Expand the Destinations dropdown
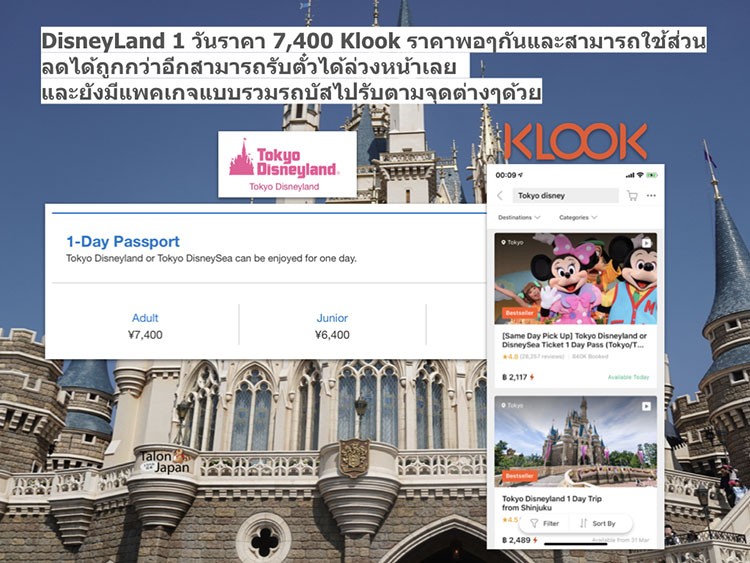The width and height of the screenshot is (750, 563). click(x=519, y=218)
